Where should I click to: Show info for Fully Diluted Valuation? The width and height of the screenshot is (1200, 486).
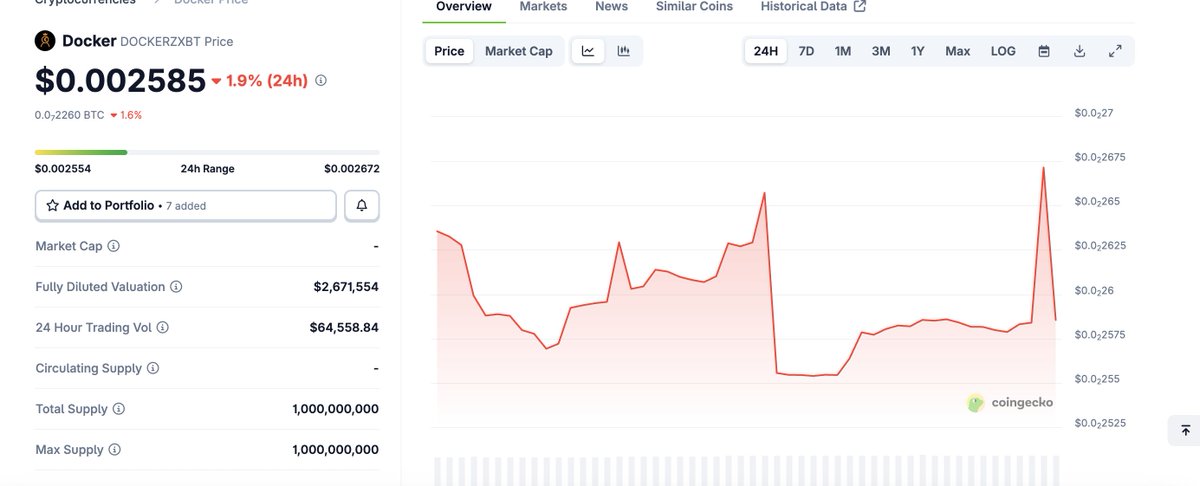click(176, 287)
